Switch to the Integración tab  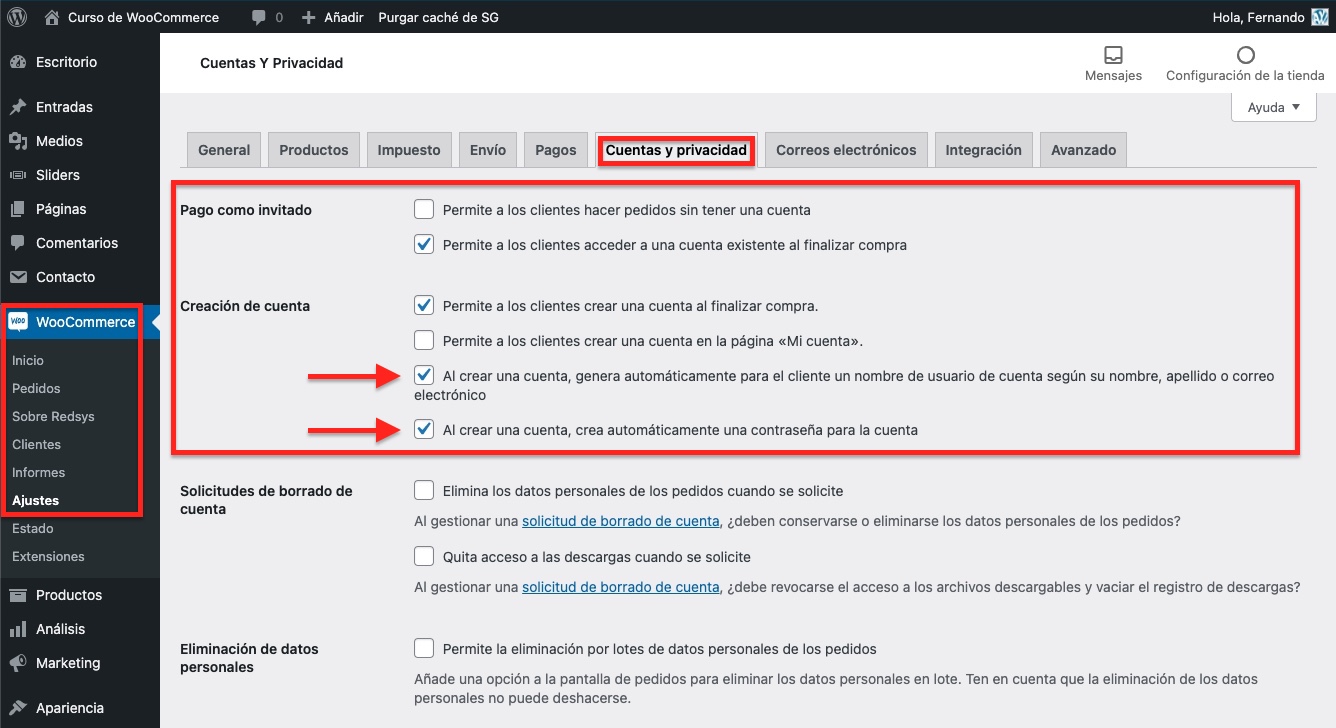[984, 150]
